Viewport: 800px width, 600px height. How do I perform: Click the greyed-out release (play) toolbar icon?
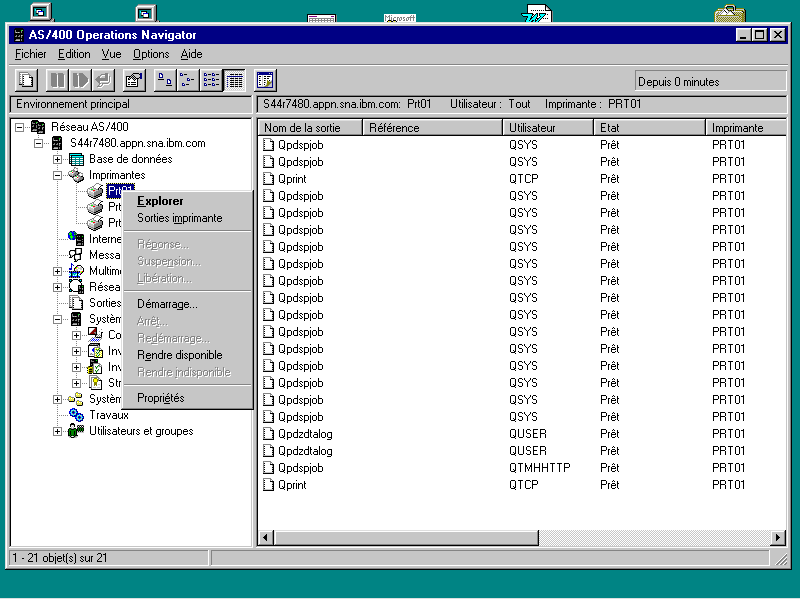[x=80, y=80]
